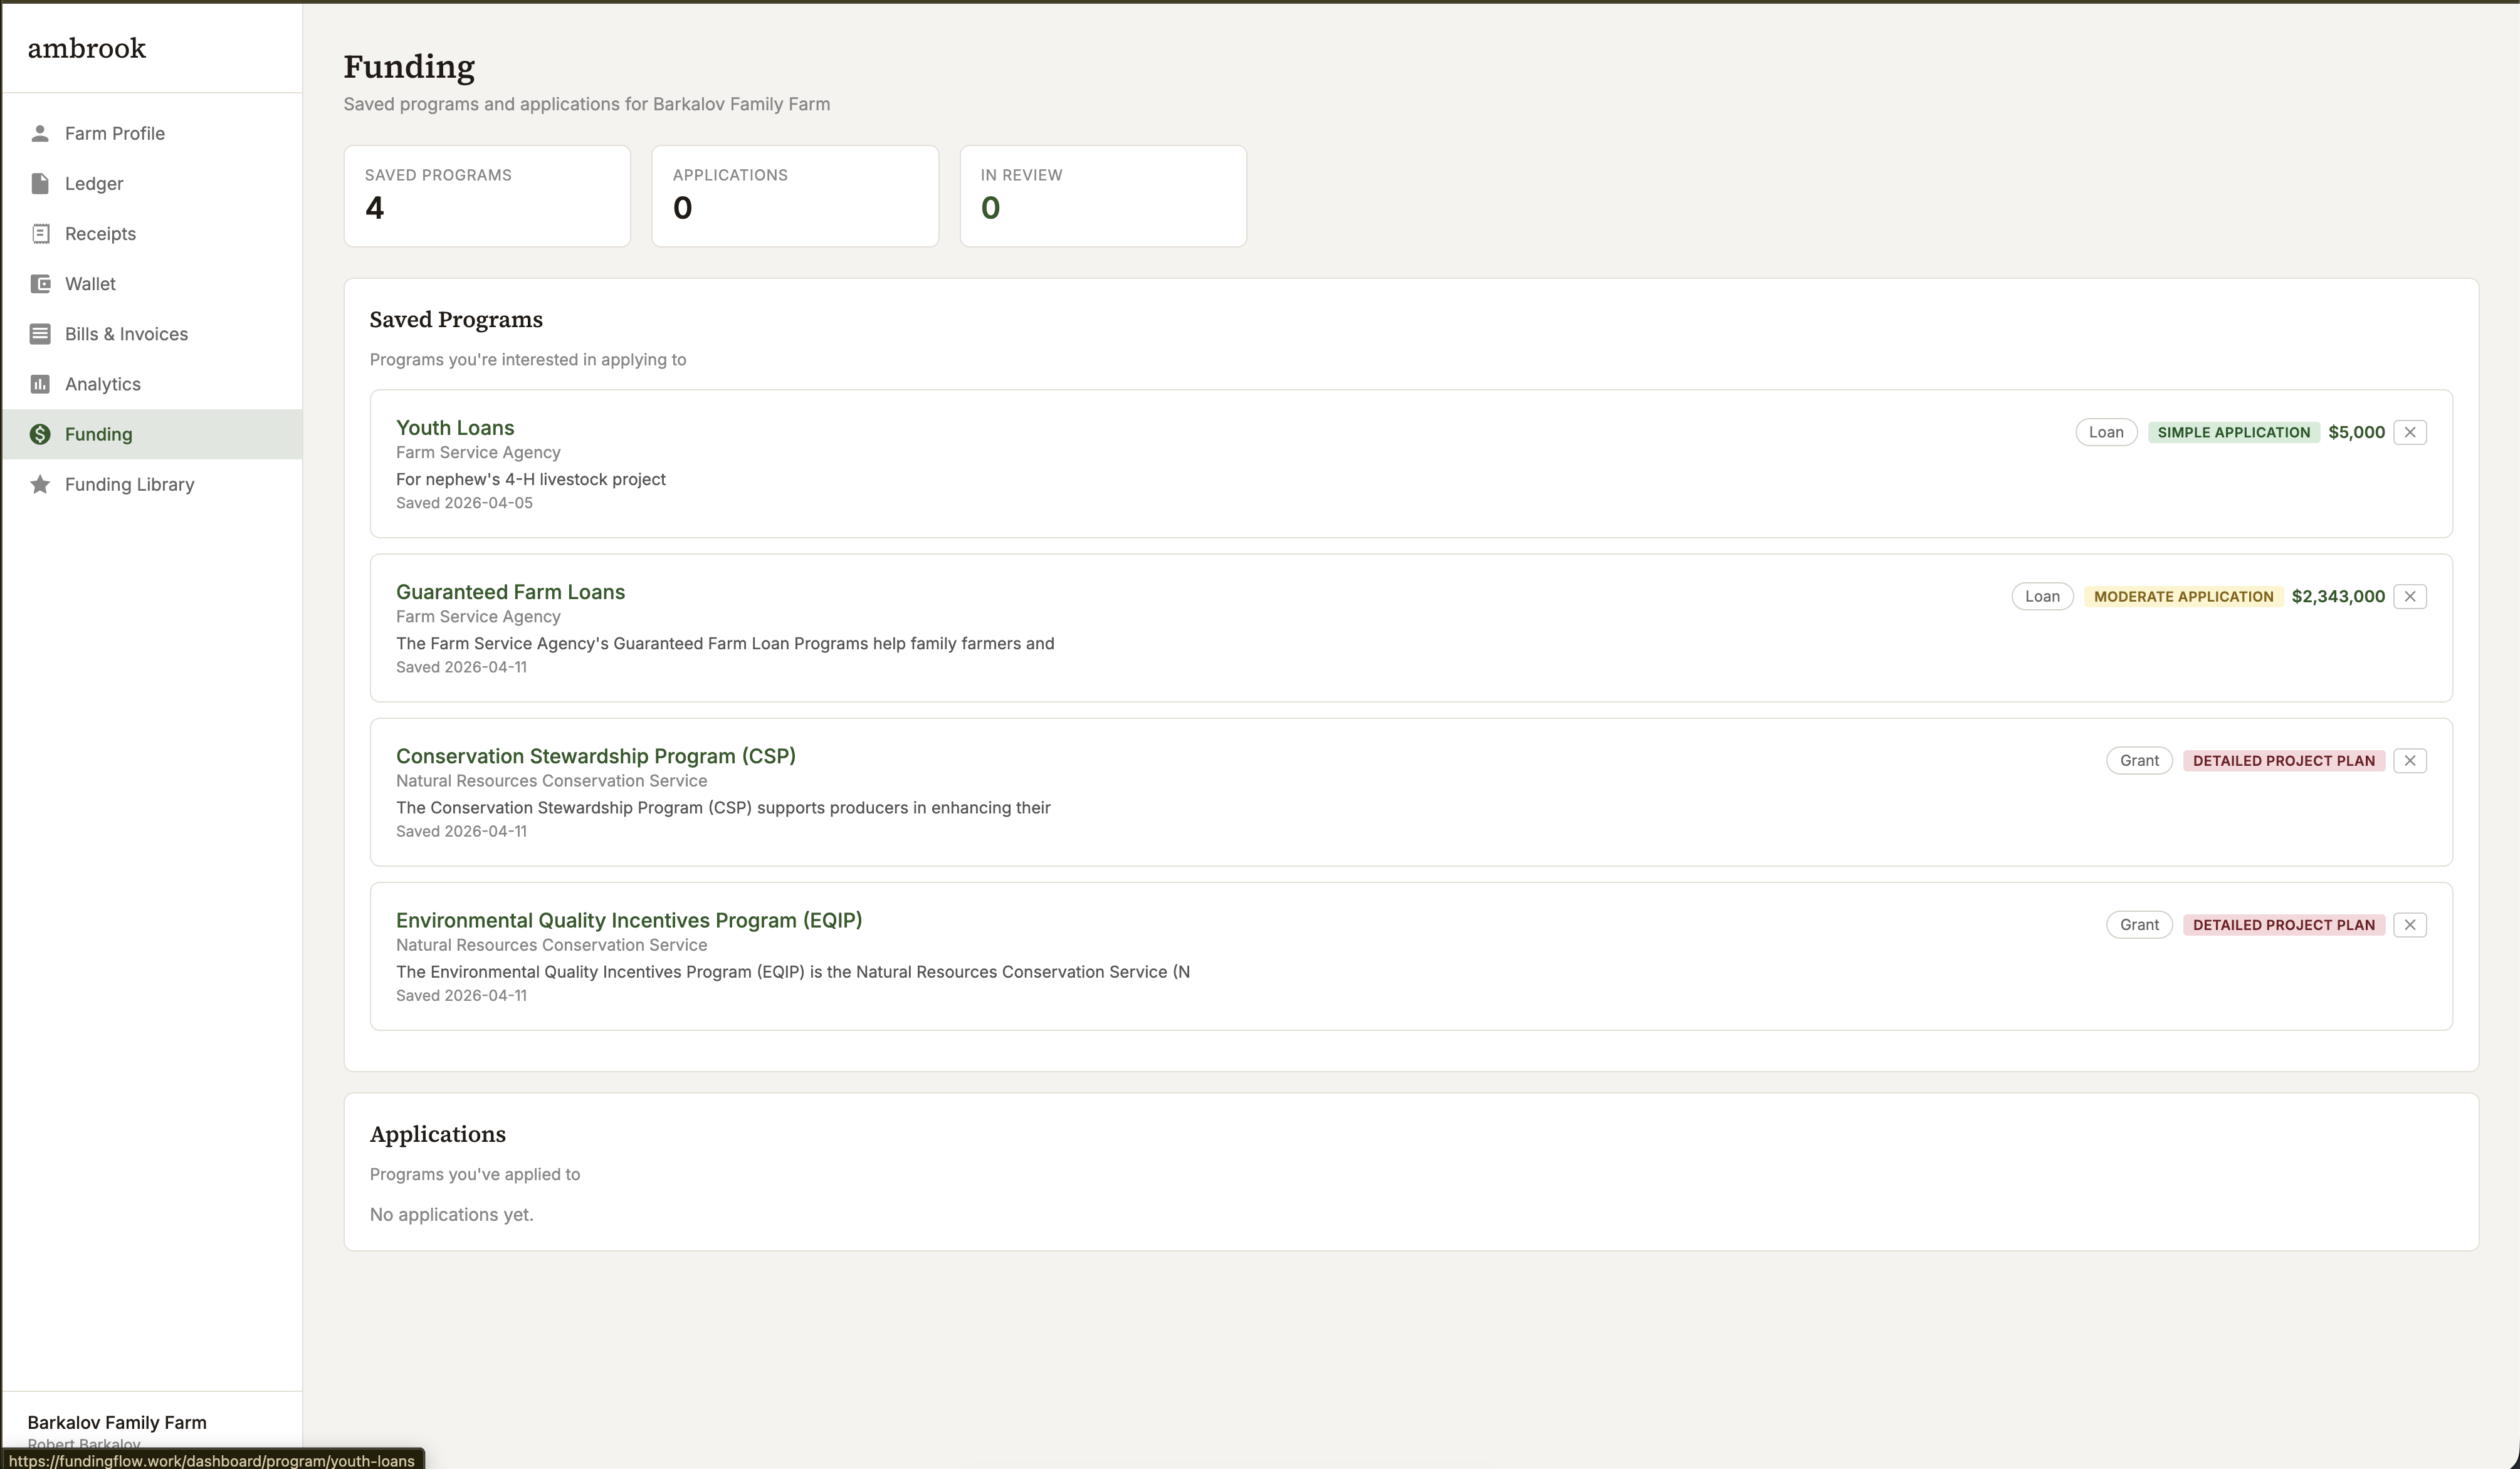
Task: Click Barkalov Family Farm account footer
Action: click(x=117, y=1423)
